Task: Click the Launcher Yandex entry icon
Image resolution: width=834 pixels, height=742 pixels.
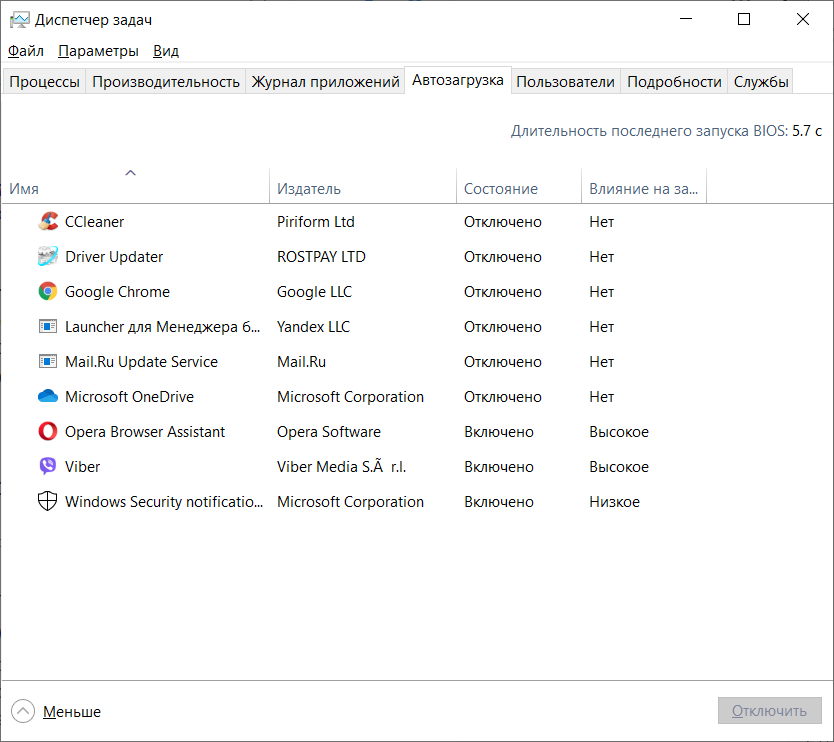Action: [48, 327]
